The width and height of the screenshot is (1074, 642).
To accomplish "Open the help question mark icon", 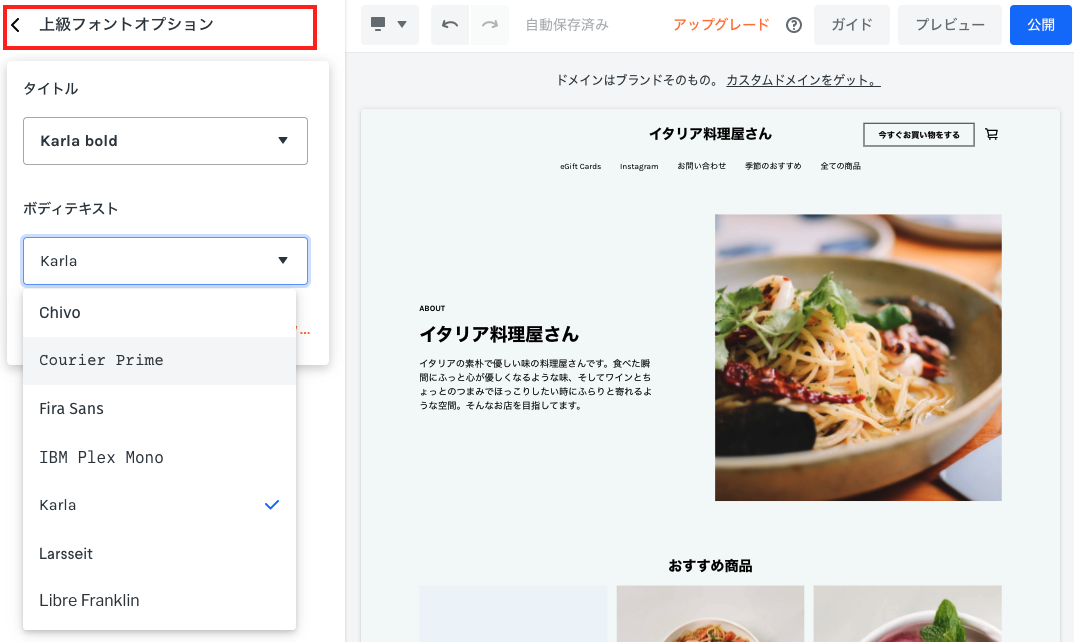I will [793, 25].
